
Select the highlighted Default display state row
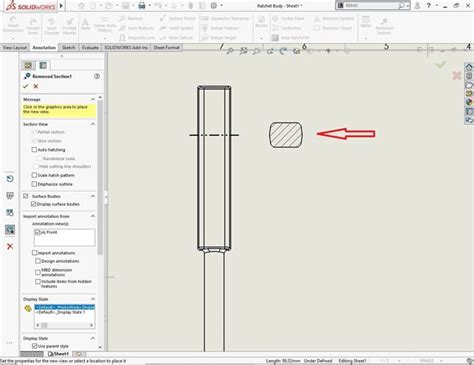[x=65, y=307]
